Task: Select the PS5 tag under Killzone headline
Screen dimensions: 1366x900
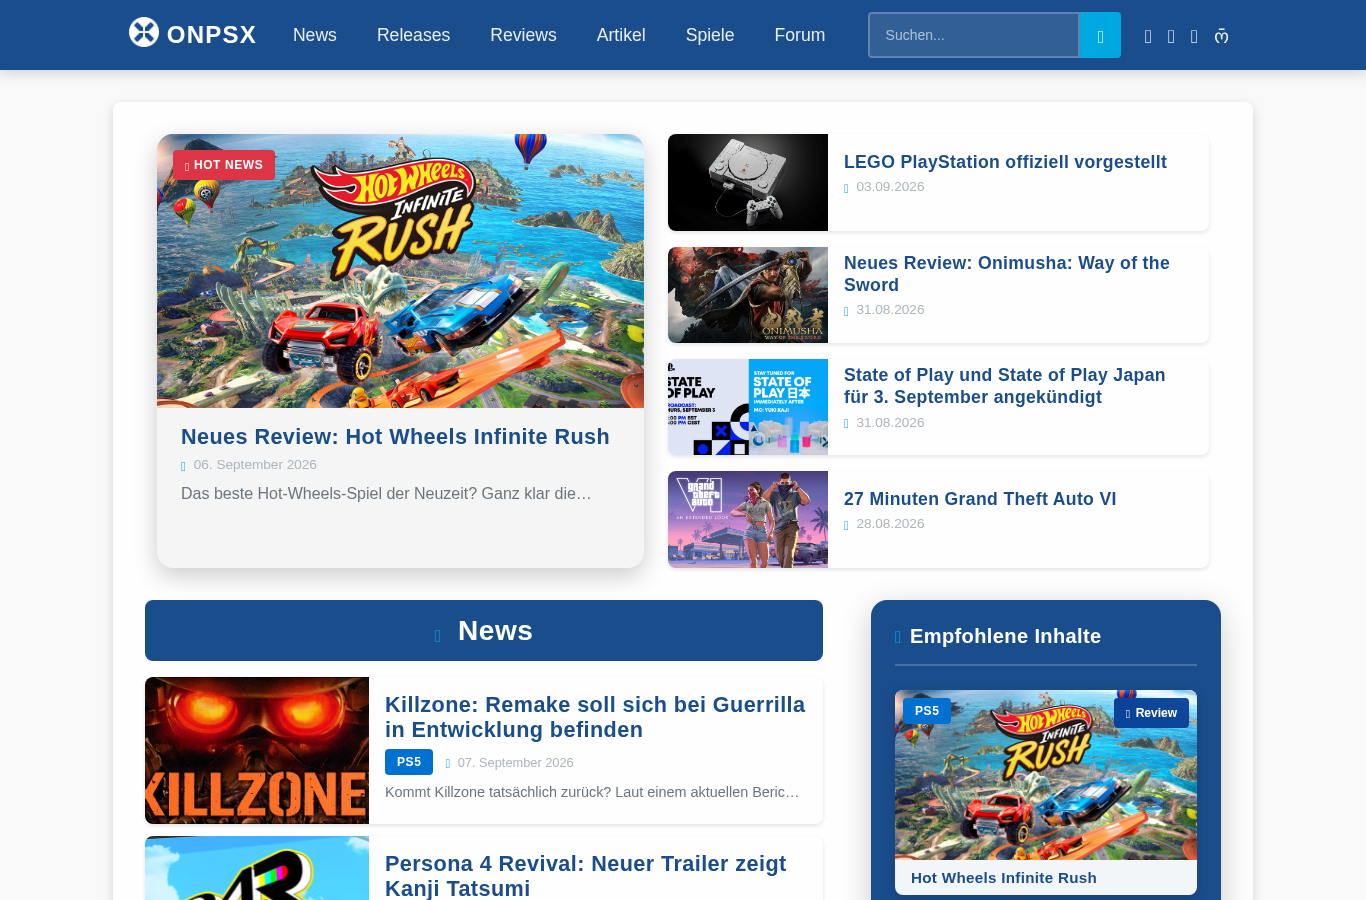Action: [x=409, y=762]
